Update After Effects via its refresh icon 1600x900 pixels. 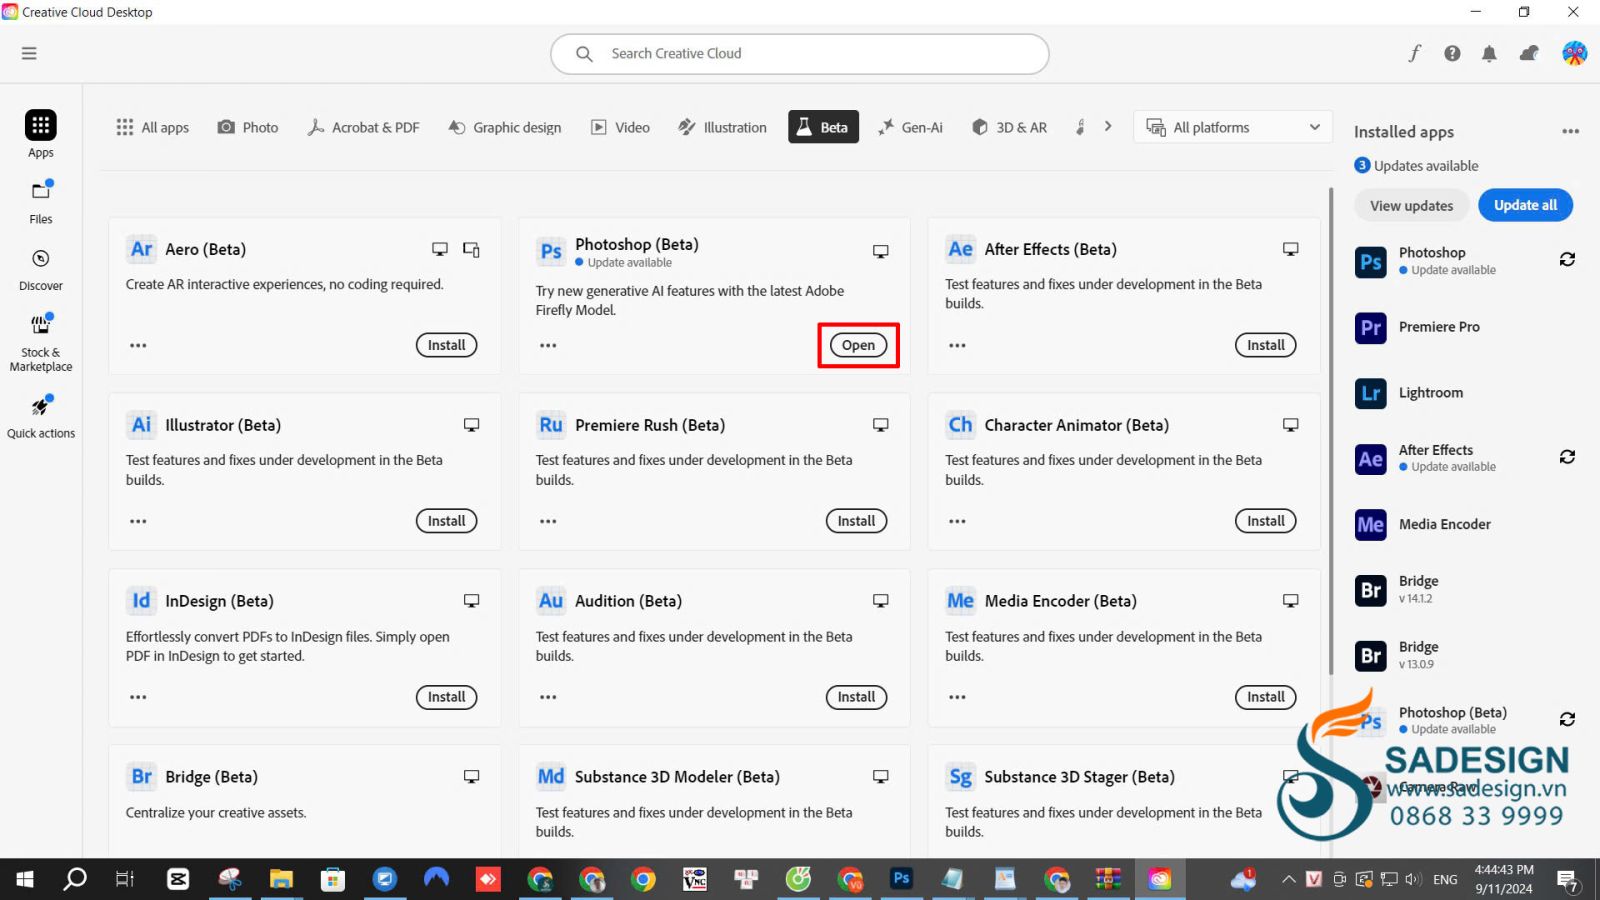pyautogui.click(x=1567, y=457)
